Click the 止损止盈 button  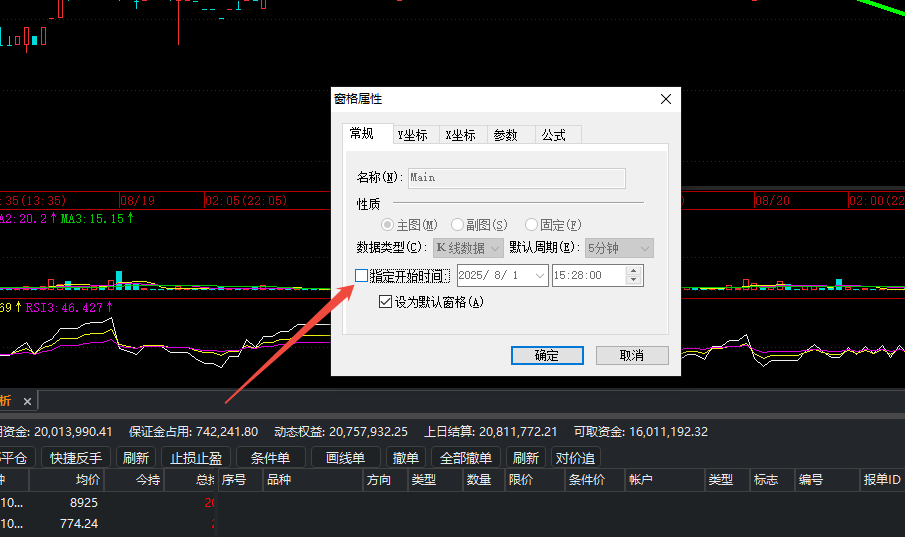click(x=196, y=458)
